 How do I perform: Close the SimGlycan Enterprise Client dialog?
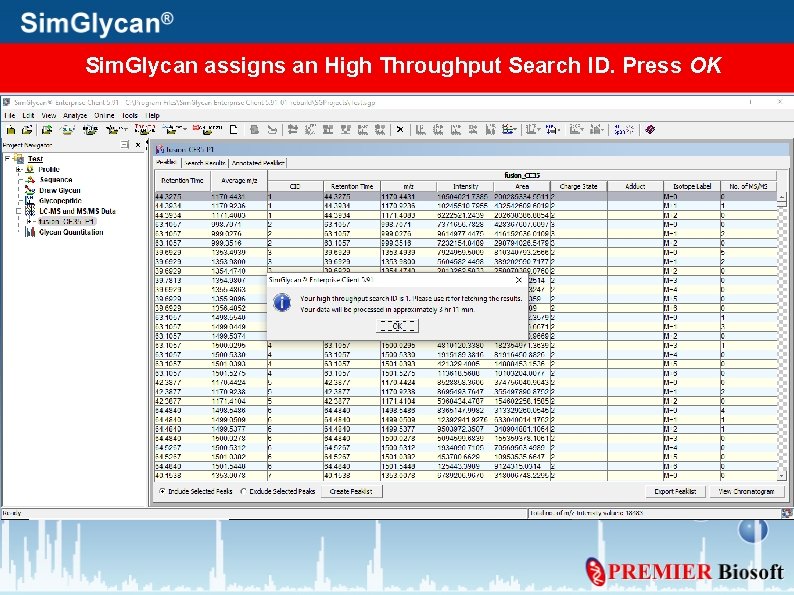[518, 280]
